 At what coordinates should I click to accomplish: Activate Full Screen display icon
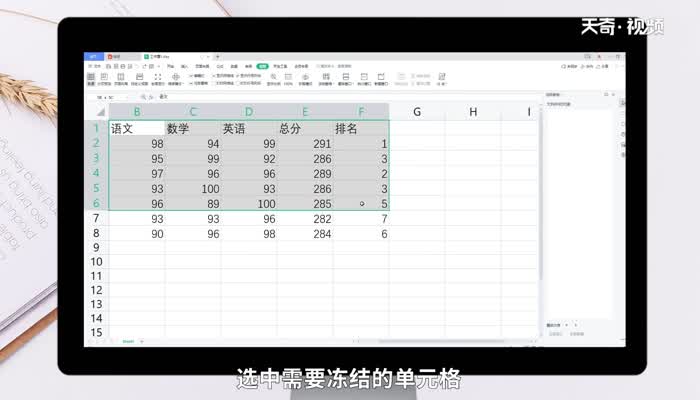coord(158,79)
